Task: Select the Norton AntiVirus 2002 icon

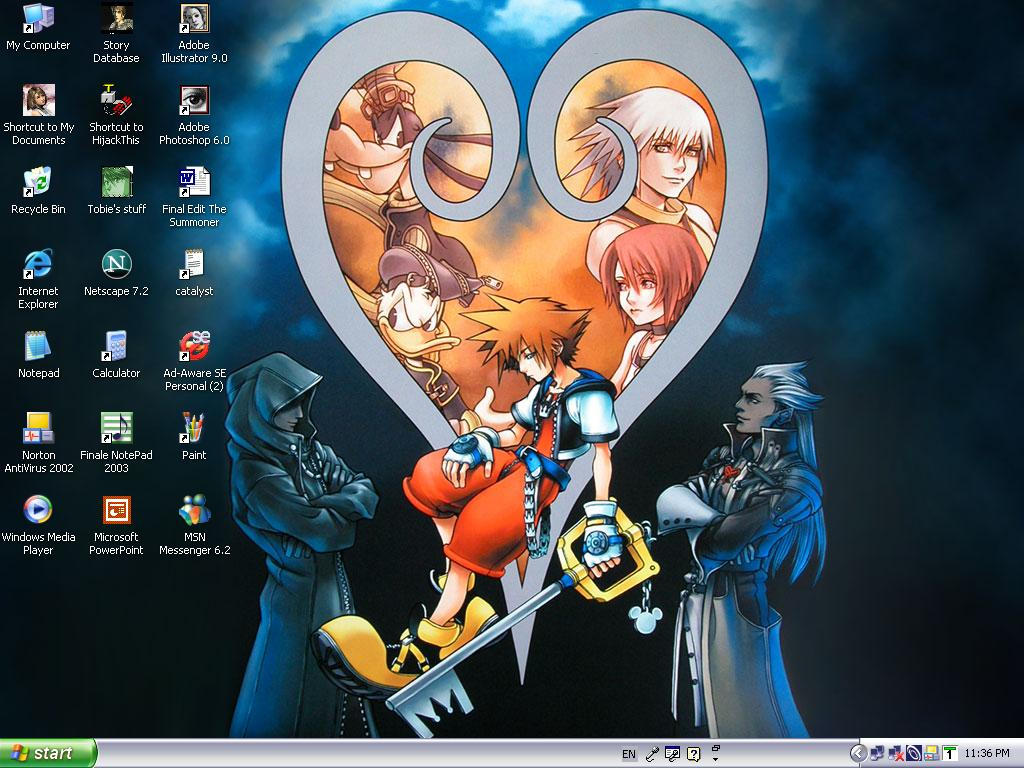Action: tap(39, 443)
